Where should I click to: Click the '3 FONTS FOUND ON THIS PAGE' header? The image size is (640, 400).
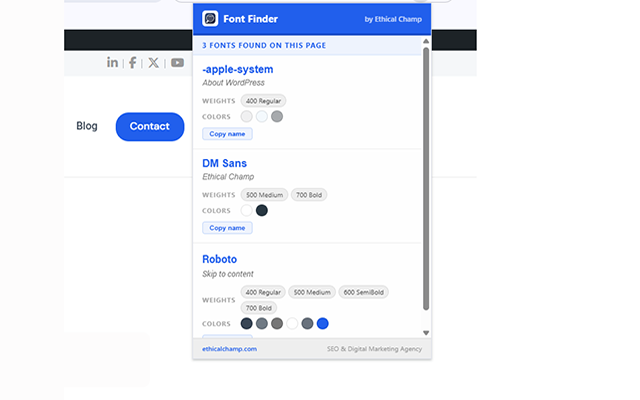(264, 45)
